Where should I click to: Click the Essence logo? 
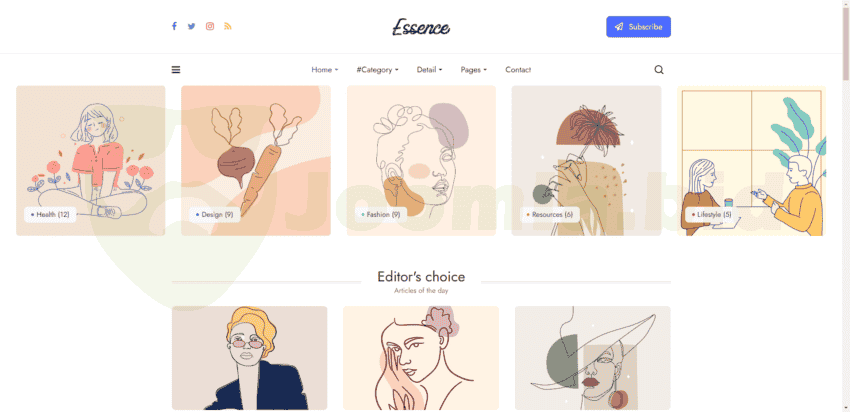(421, 27)
